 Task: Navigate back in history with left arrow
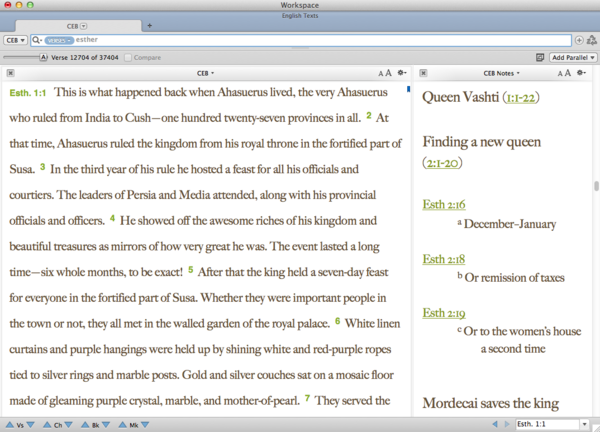(x=495, y=424)
